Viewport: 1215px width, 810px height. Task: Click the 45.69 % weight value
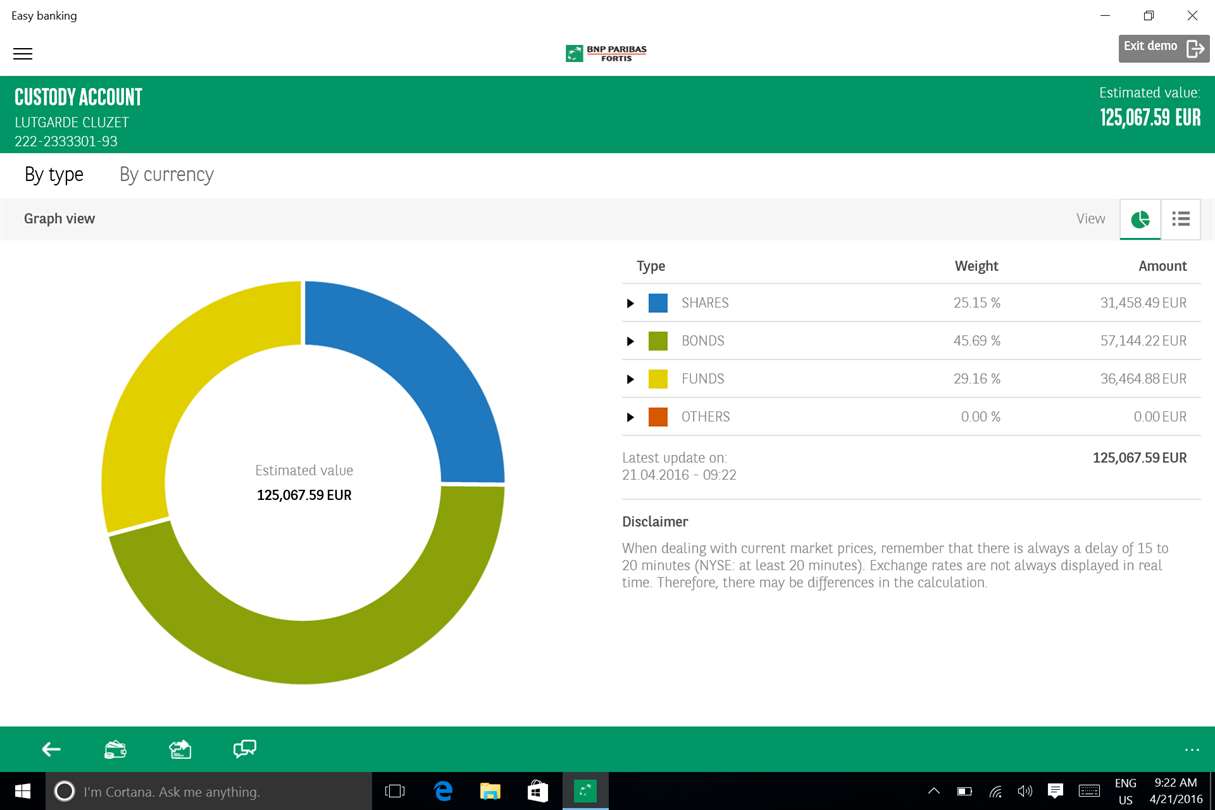977,341
